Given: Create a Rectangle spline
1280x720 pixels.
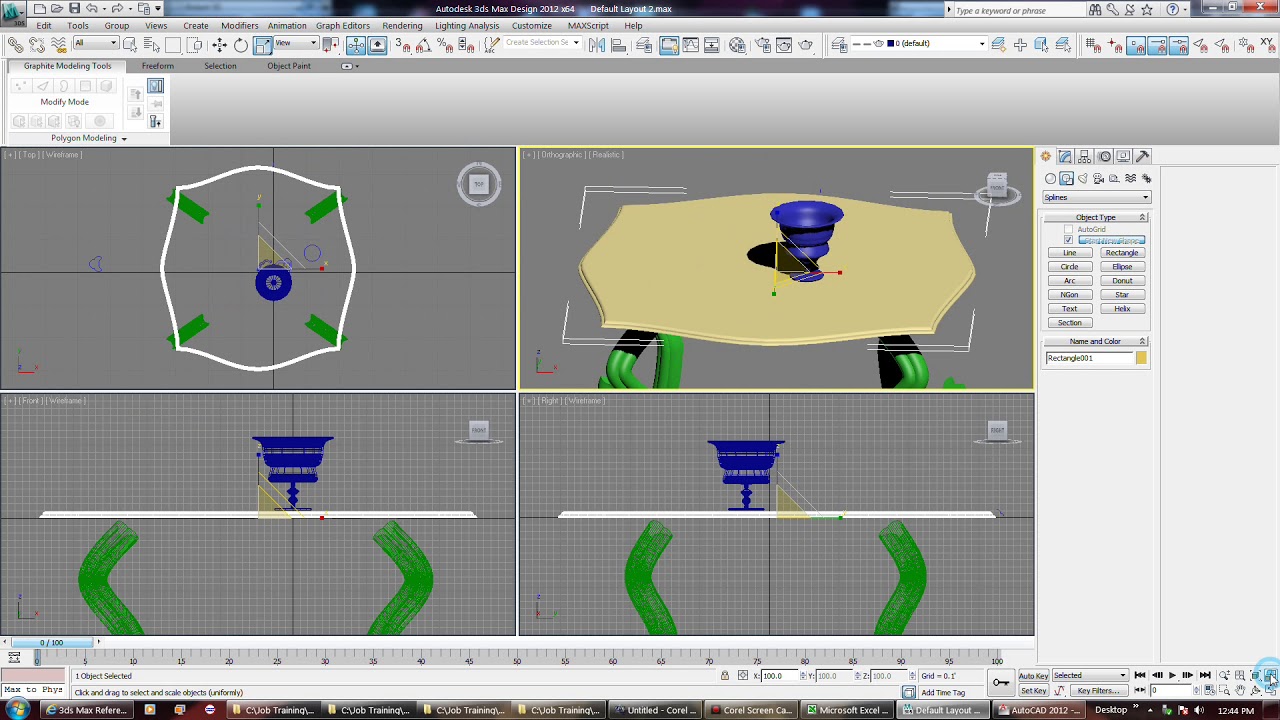Looking at the screenshot, I should coord(1122,253).
